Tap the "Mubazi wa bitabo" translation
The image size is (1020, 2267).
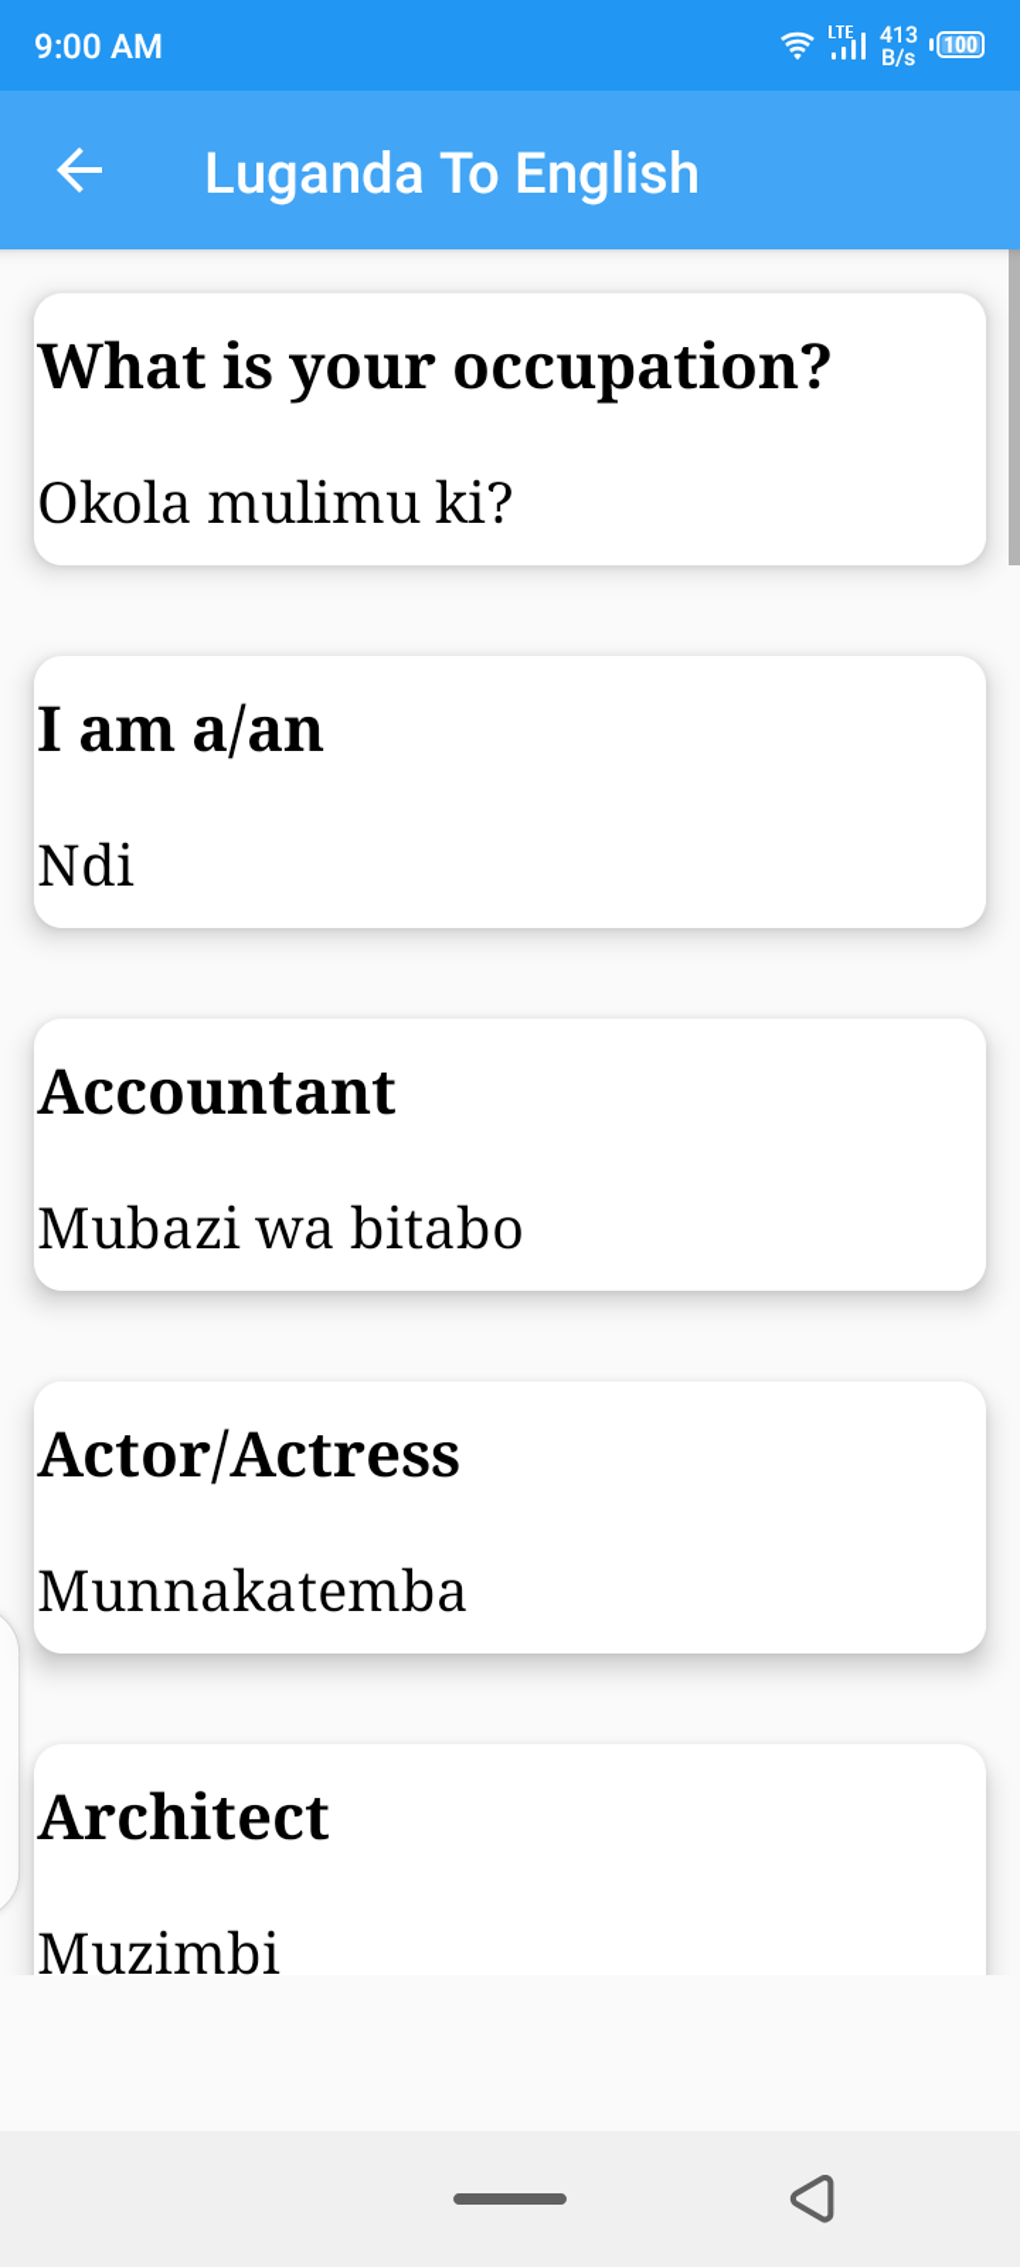(x=281, y=1228)
